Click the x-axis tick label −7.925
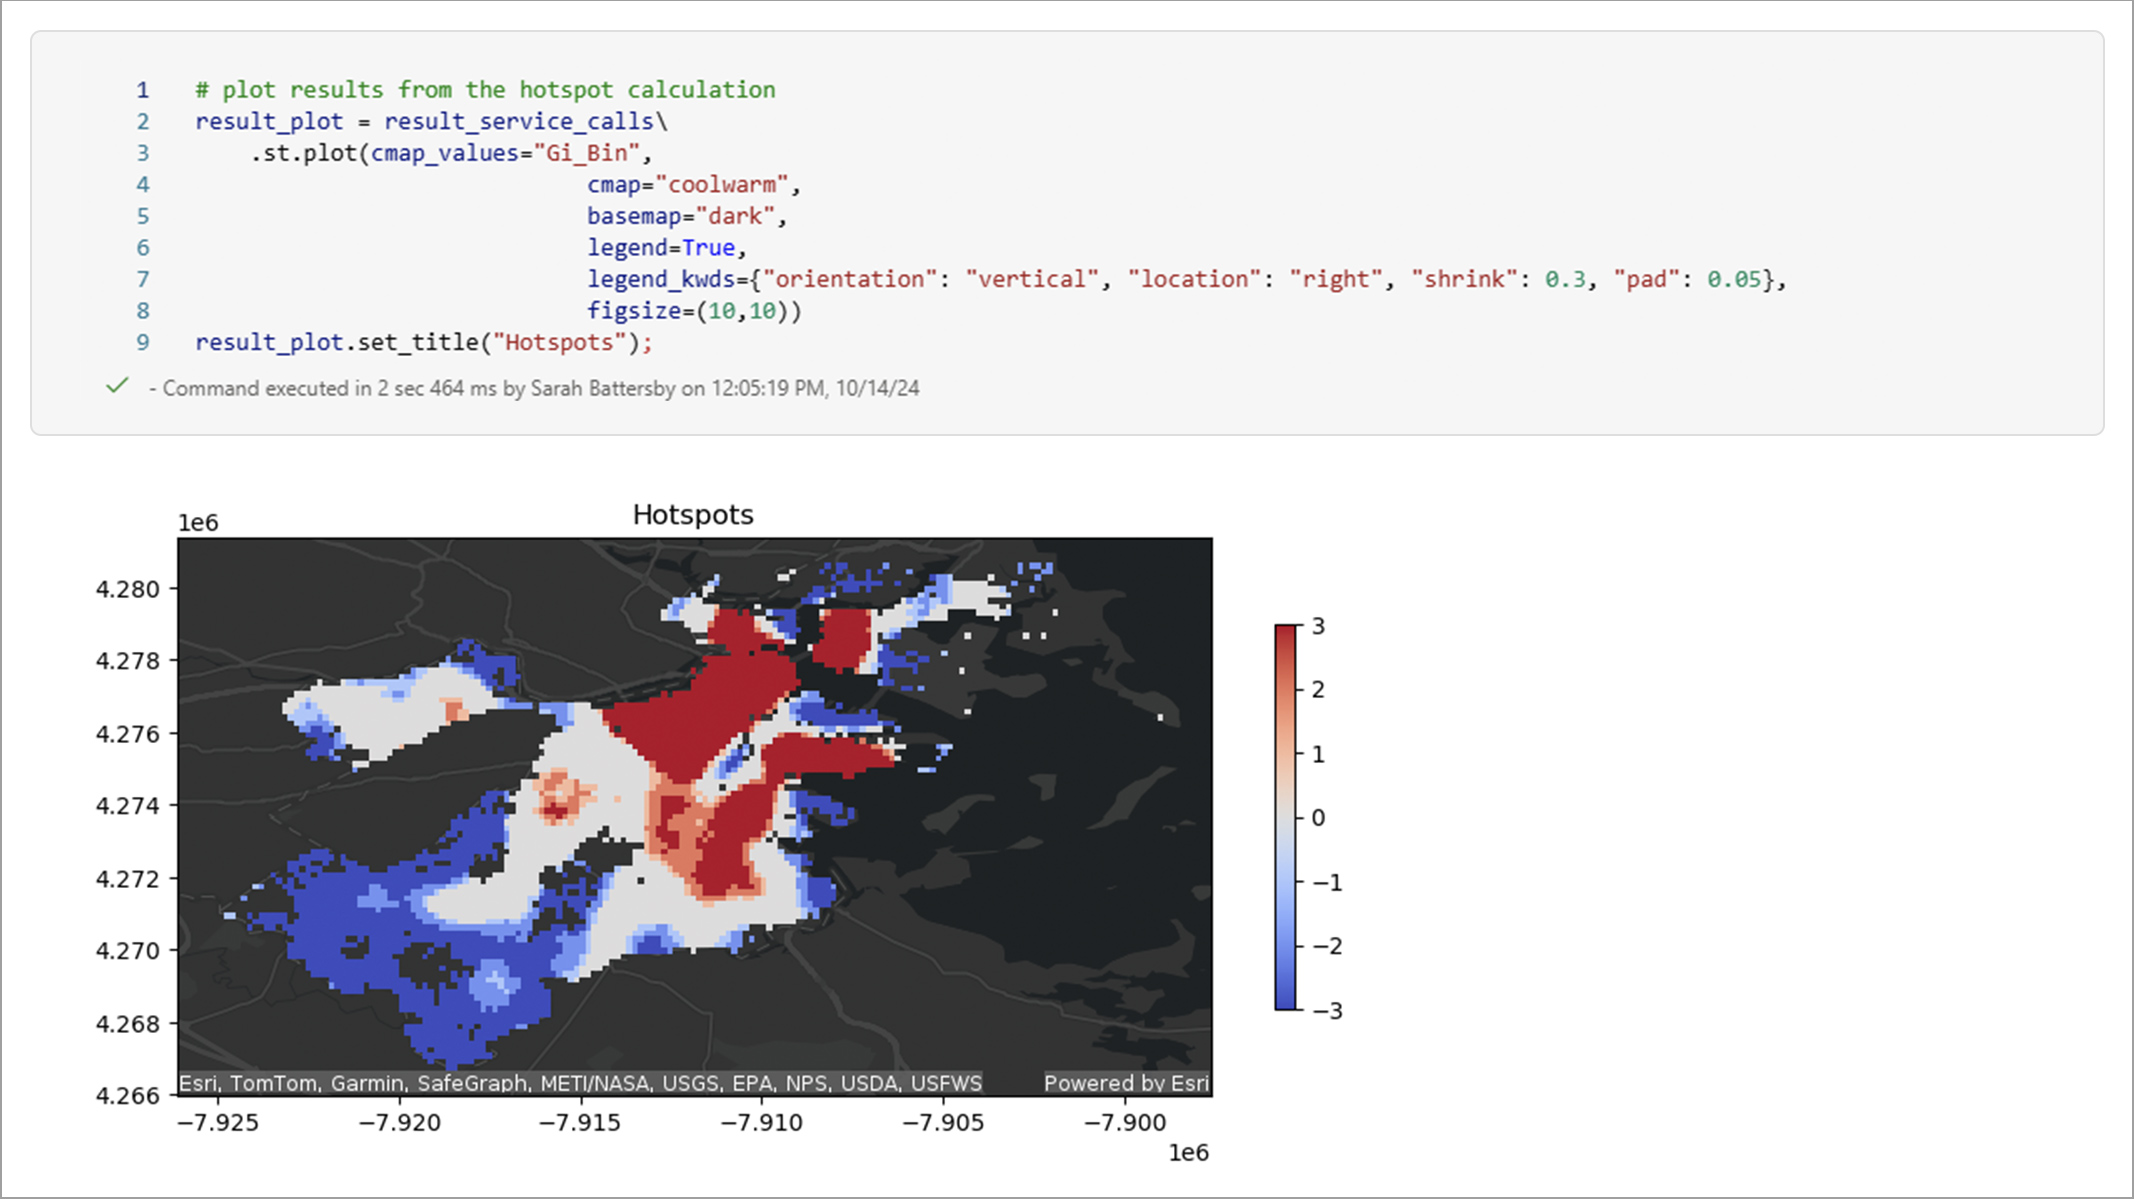The image size is (2134, 1200). 218,1123
